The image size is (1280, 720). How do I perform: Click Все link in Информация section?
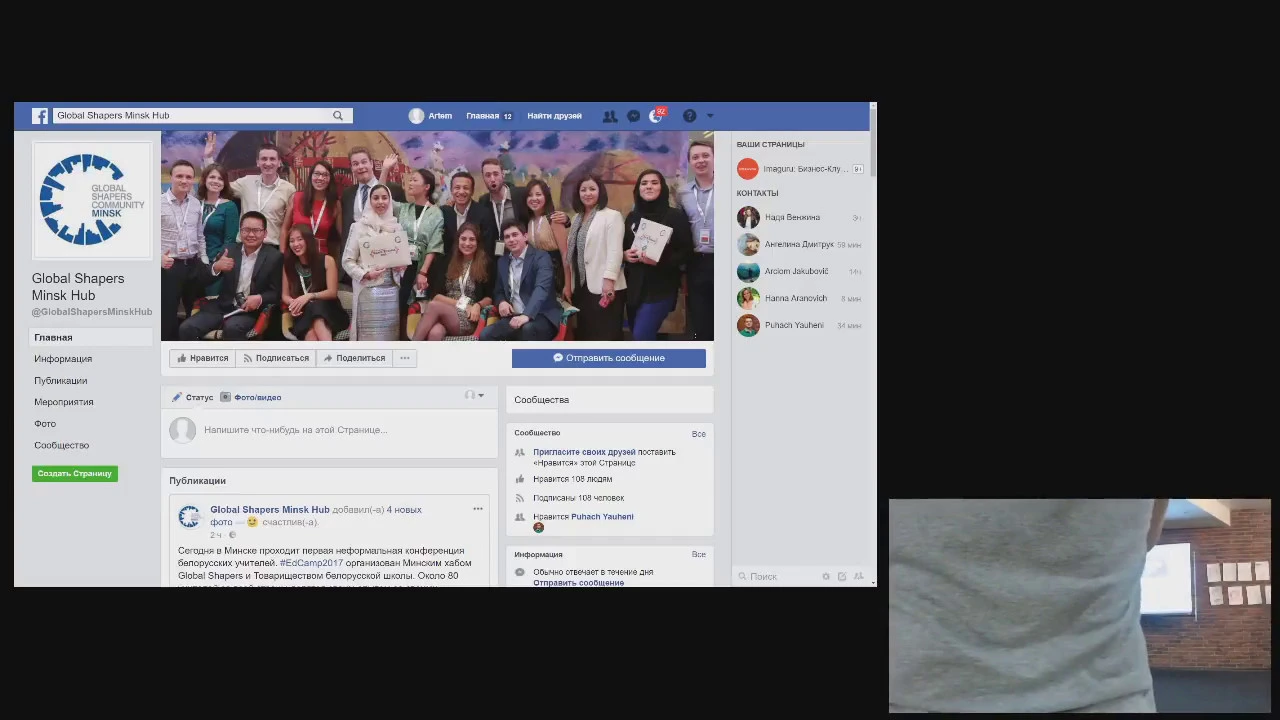699,555
